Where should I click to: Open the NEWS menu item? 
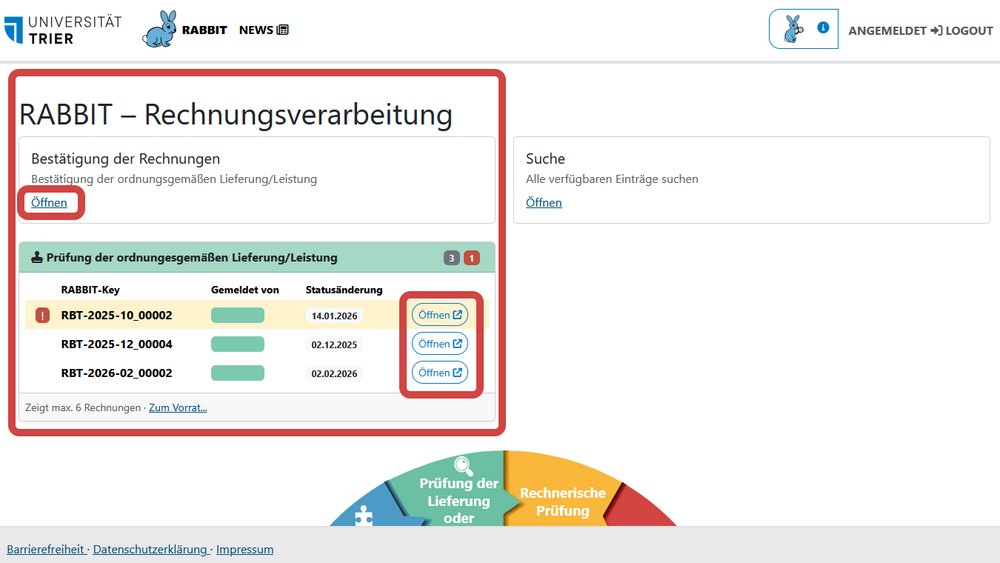coord(263,30)
